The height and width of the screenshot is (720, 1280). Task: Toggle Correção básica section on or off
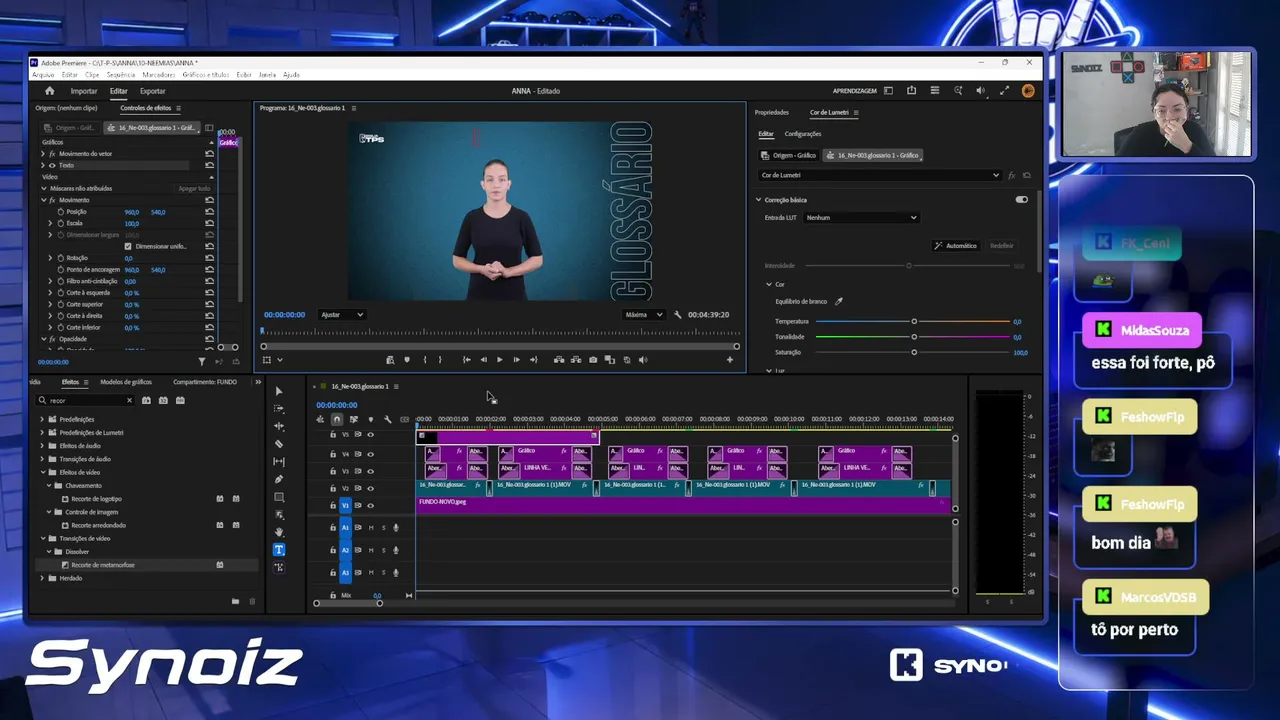coord(1021,200)
